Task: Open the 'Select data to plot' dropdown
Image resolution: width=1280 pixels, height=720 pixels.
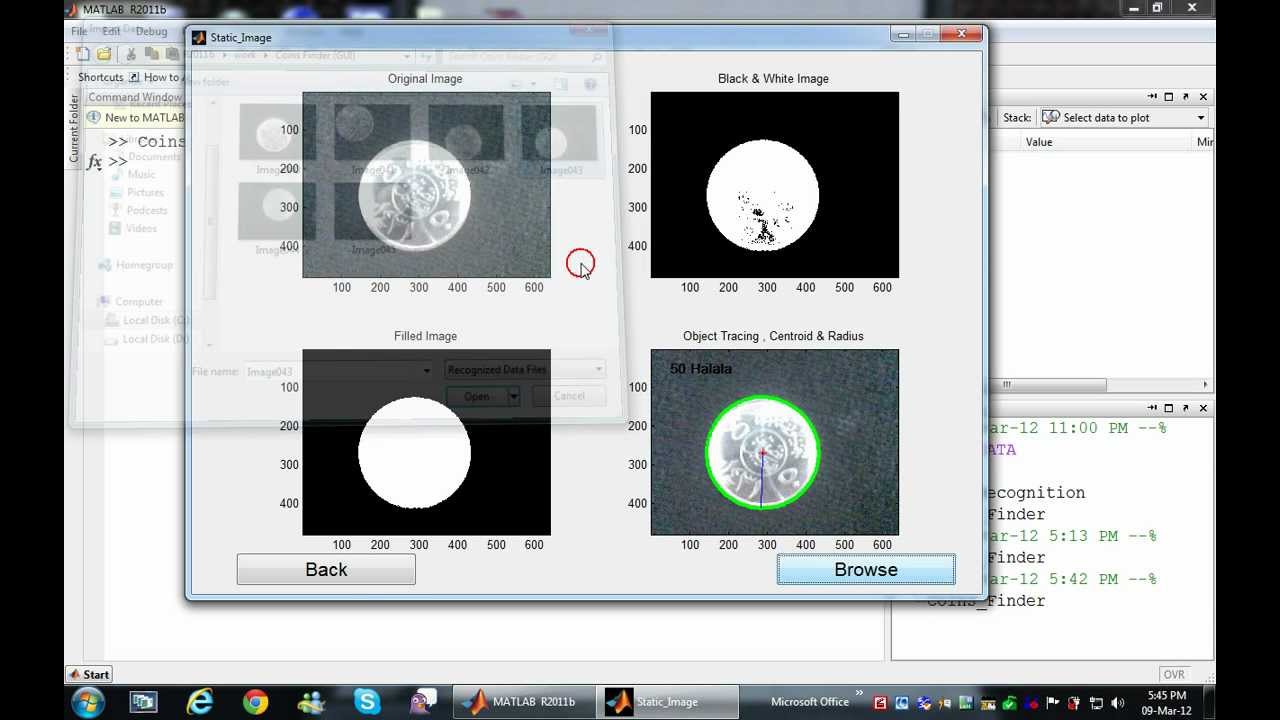Action: coord(1123,118)
